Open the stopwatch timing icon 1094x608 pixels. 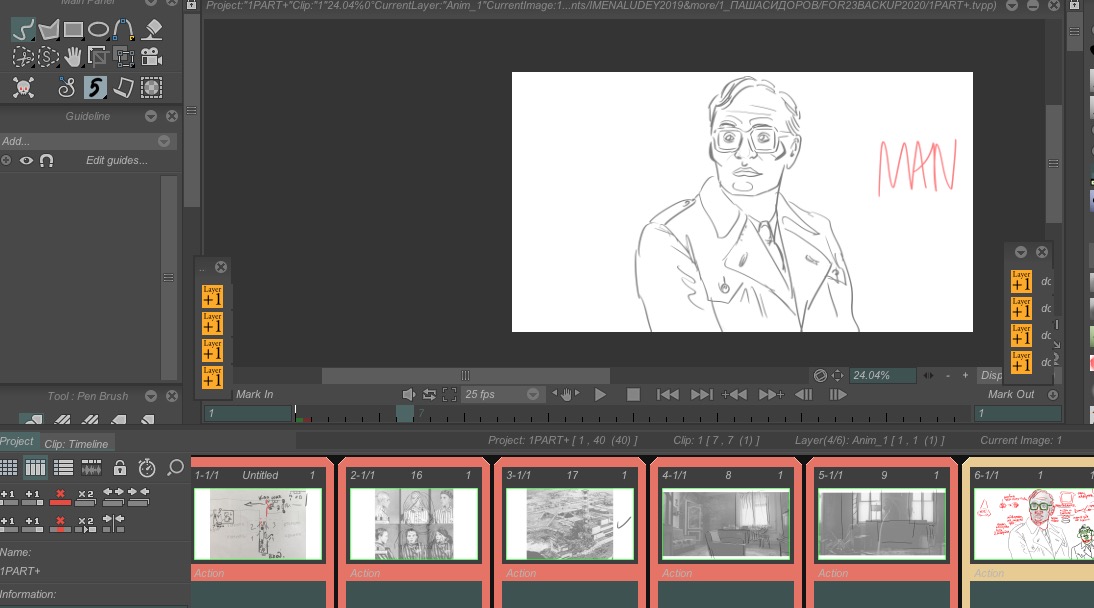coord(147,468)
